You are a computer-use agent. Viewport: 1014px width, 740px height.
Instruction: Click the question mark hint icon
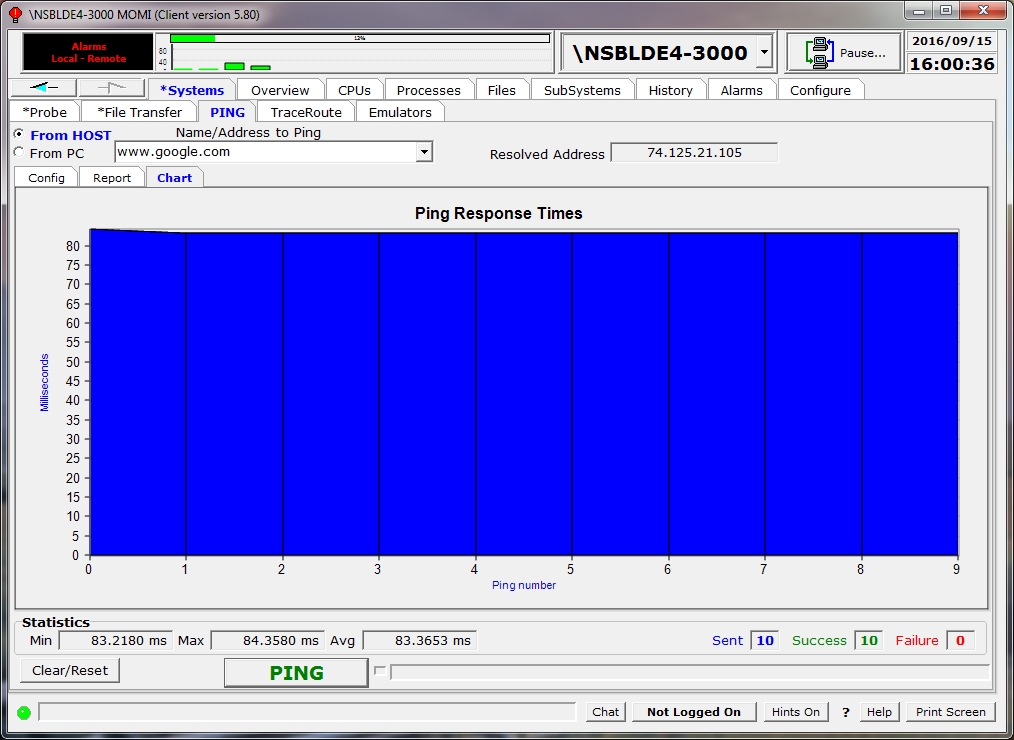845,712
